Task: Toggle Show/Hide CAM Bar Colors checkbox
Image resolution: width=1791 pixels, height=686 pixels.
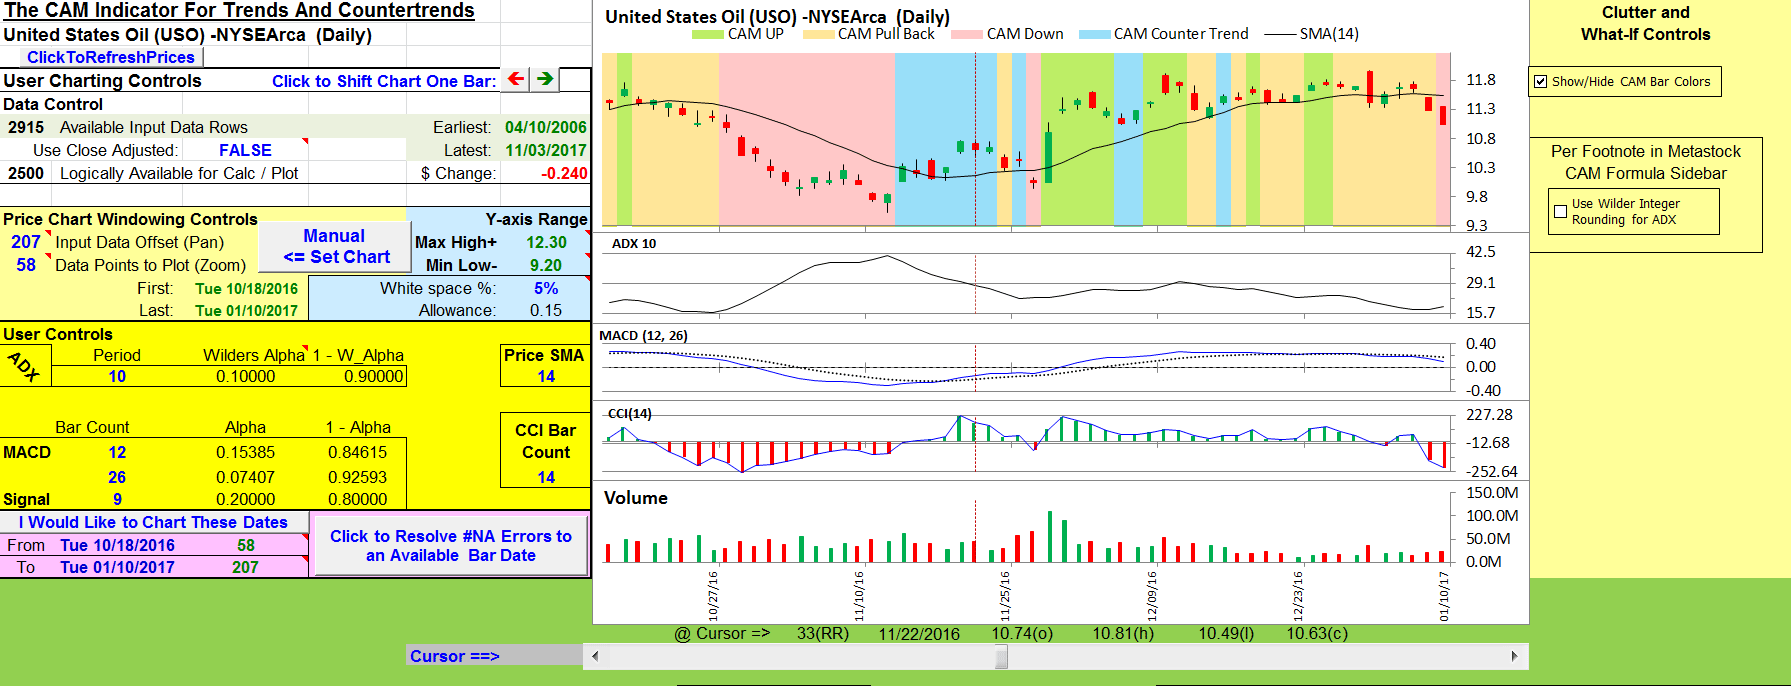Action: point(1541,82)
